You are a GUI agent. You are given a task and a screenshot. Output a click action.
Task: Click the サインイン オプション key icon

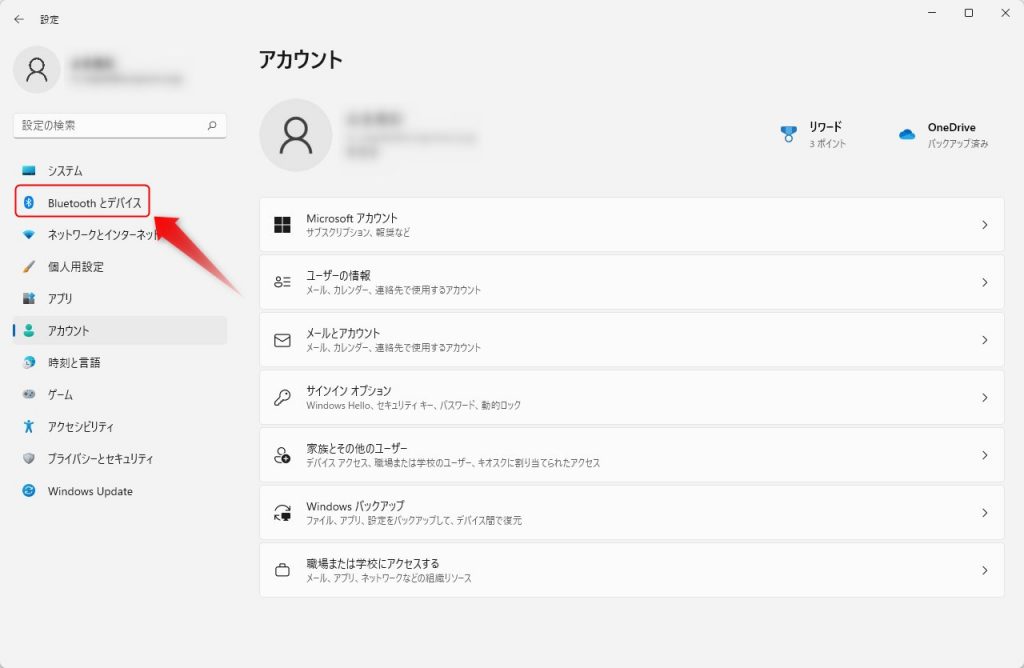282,398
